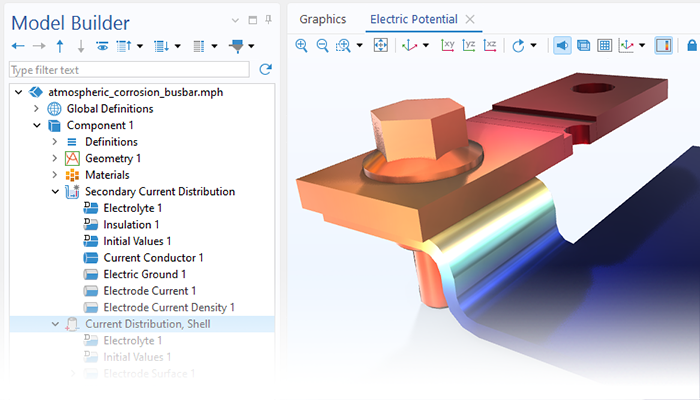
Task: Toggle the scene light button
Action: [562, 45]
